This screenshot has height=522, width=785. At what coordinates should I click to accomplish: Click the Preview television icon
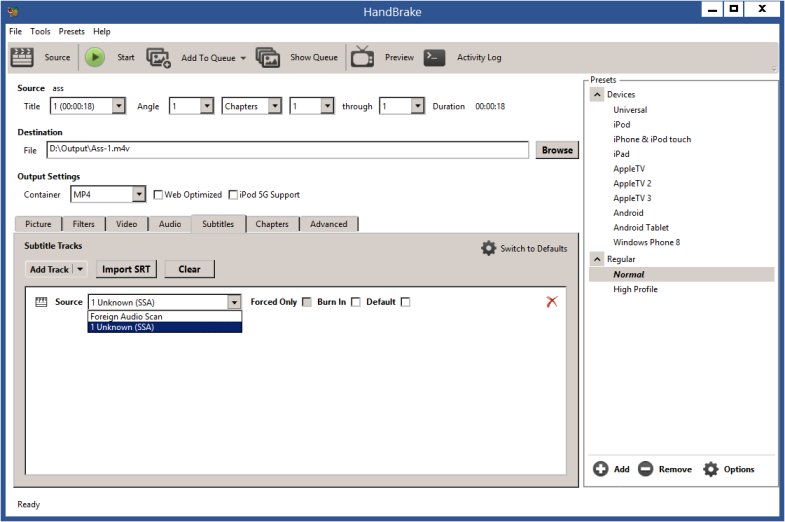point(362,57)
